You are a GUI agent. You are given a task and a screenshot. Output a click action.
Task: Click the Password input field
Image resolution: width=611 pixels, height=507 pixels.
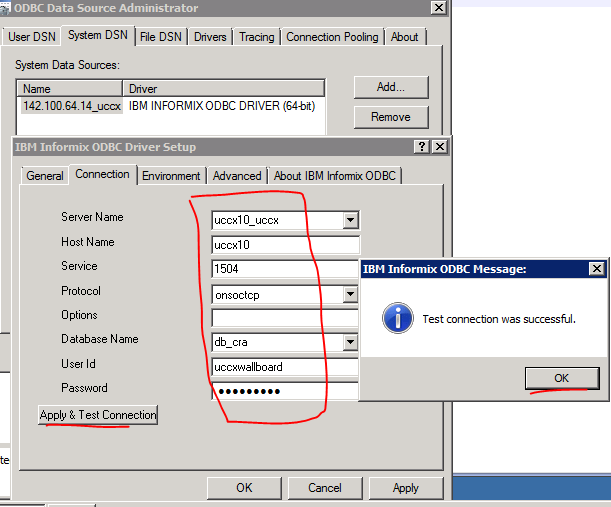pyautogui.click(x=285, y=391)
